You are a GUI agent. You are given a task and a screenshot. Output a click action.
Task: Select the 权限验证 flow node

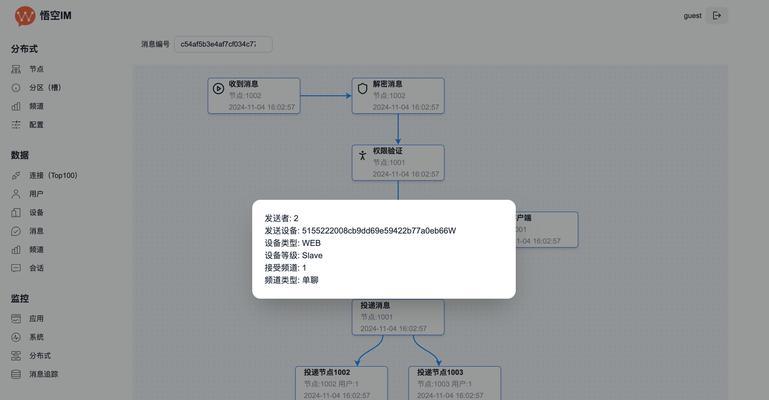(x=398, y=163)
